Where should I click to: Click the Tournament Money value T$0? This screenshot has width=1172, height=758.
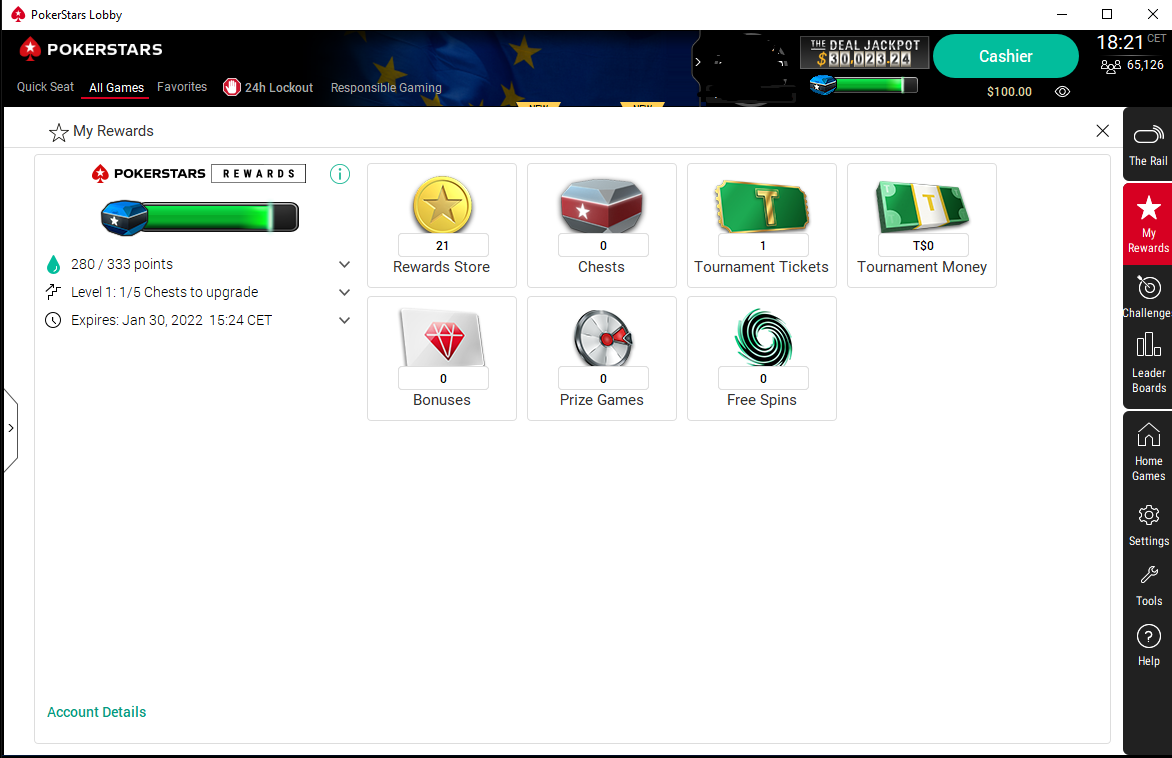pos(923,246)
